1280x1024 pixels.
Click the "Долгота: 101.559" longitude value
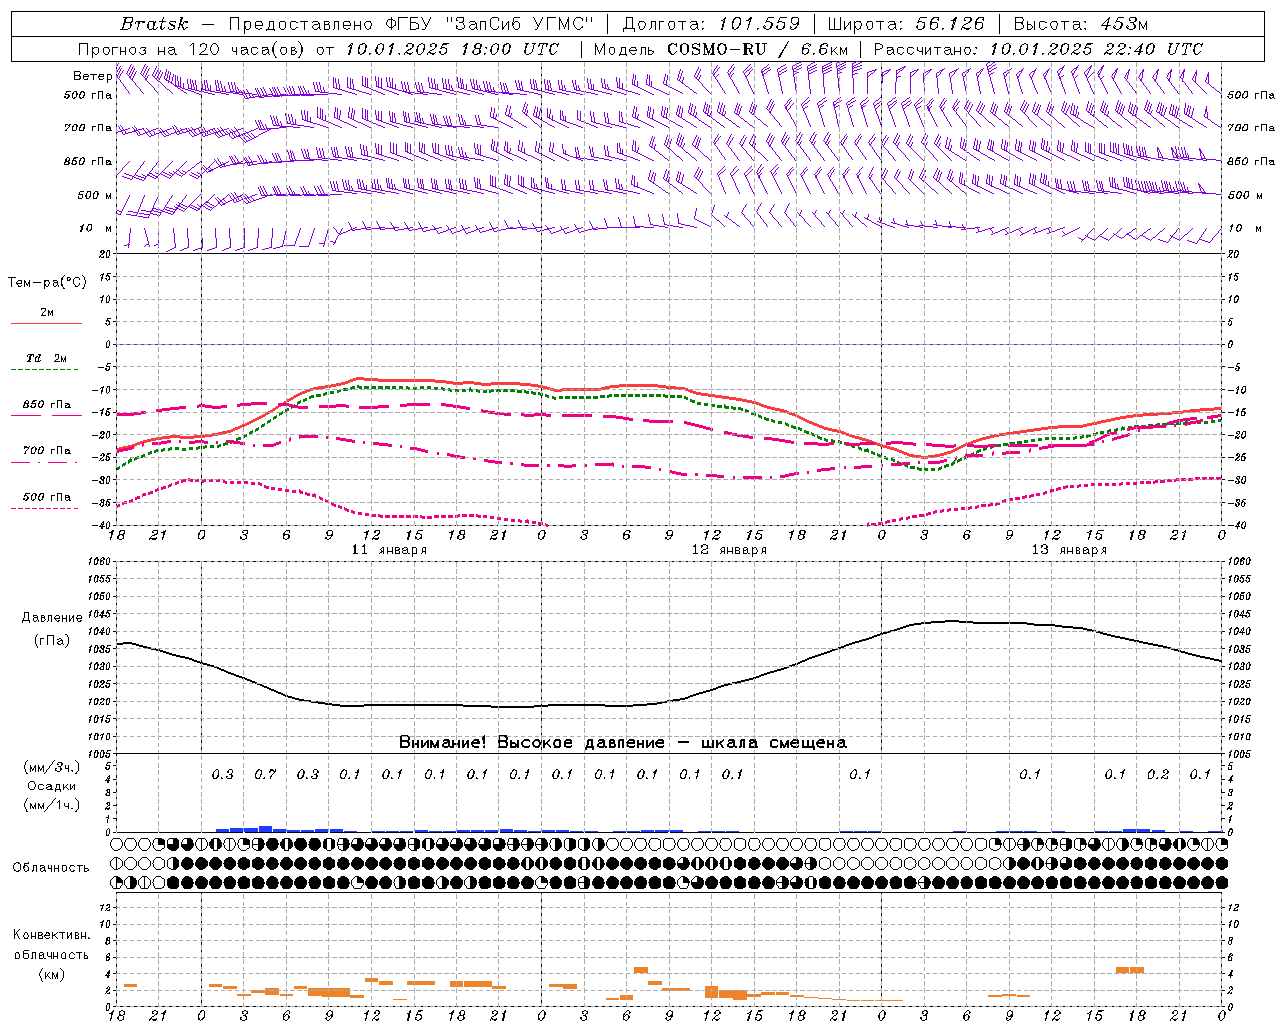pyautogui.click(x=711, y=24)
